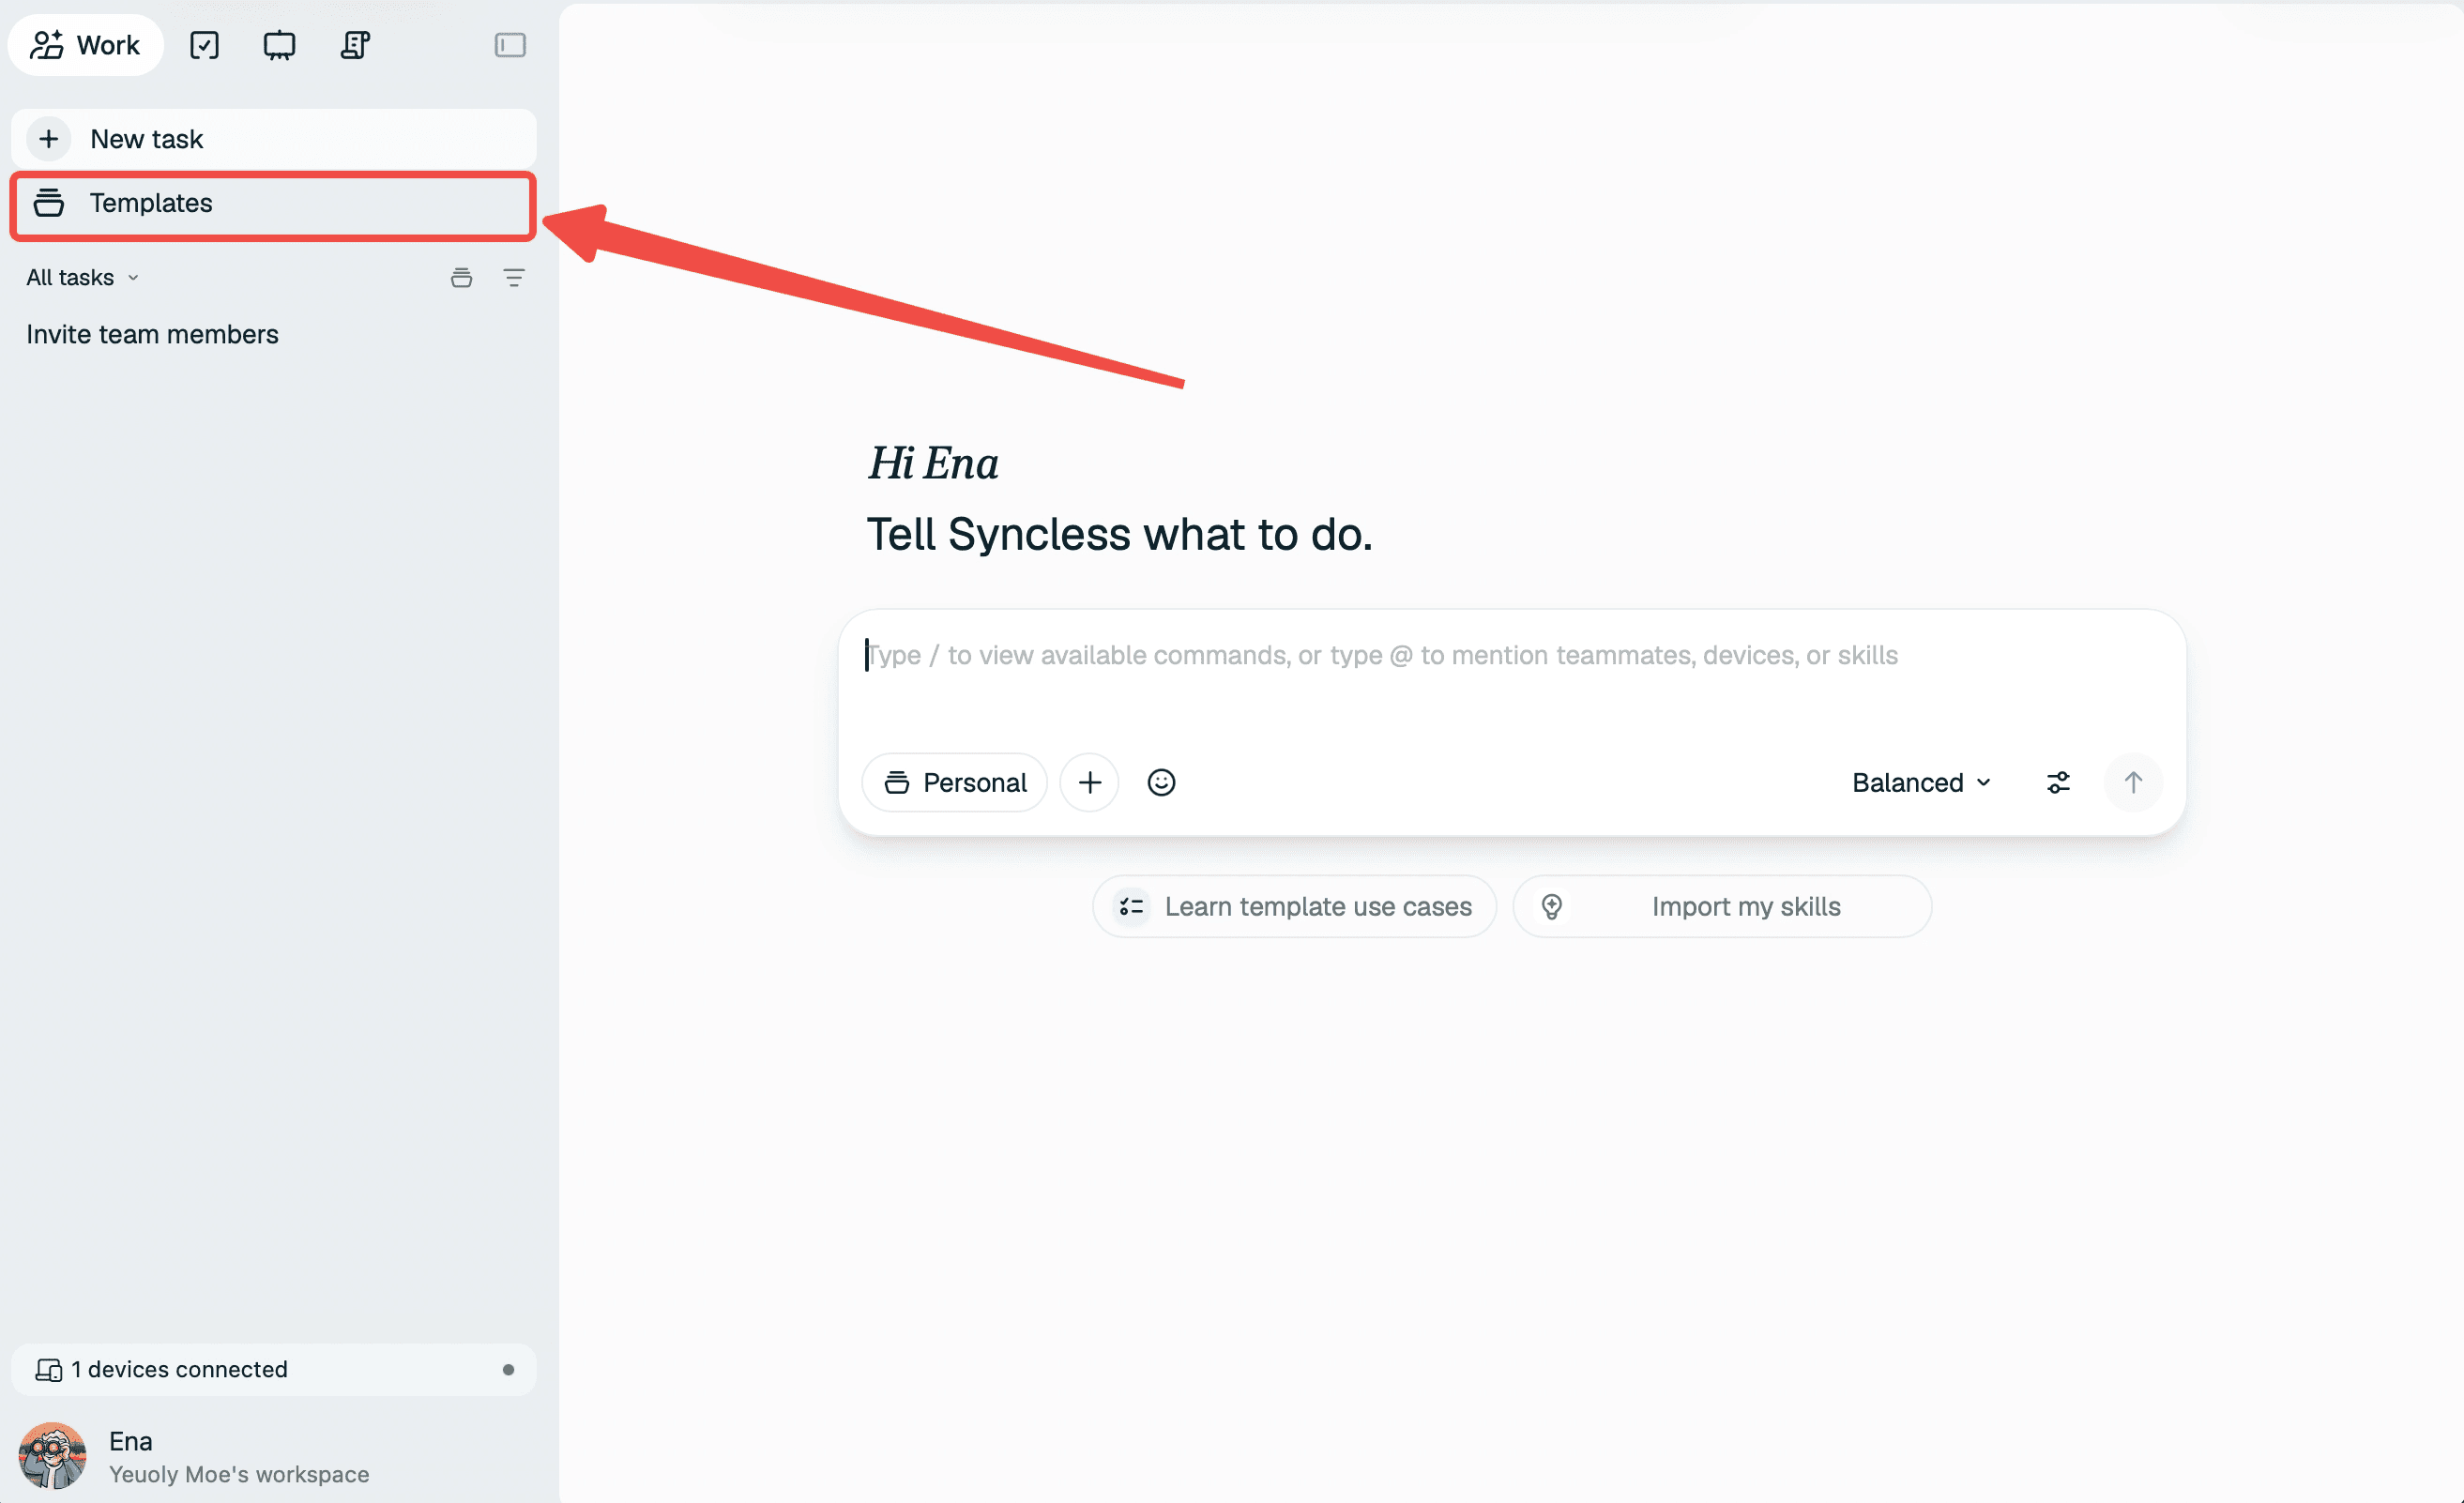Expand the All tasks dropdown

click(x=83, y=278)
